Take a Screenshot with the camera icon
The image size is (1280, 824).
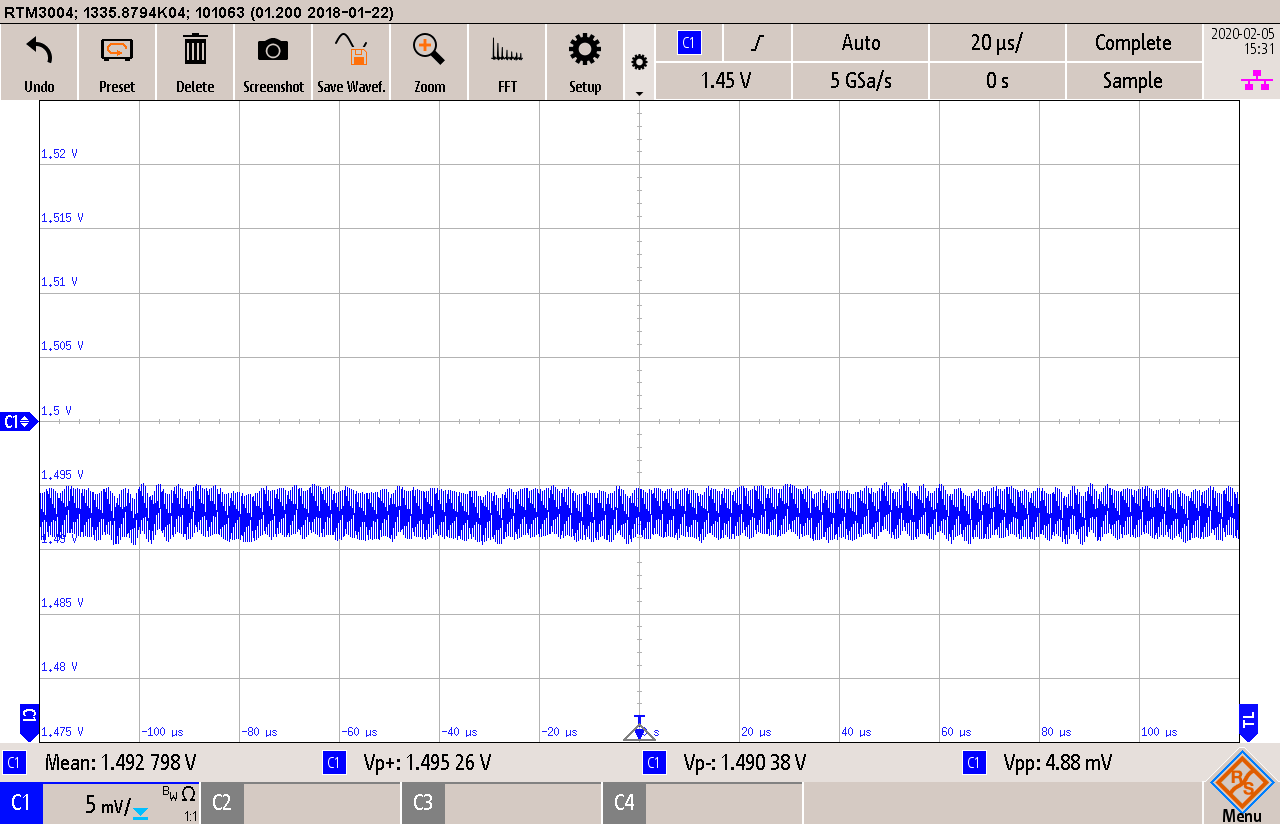(x=273, y=62)
